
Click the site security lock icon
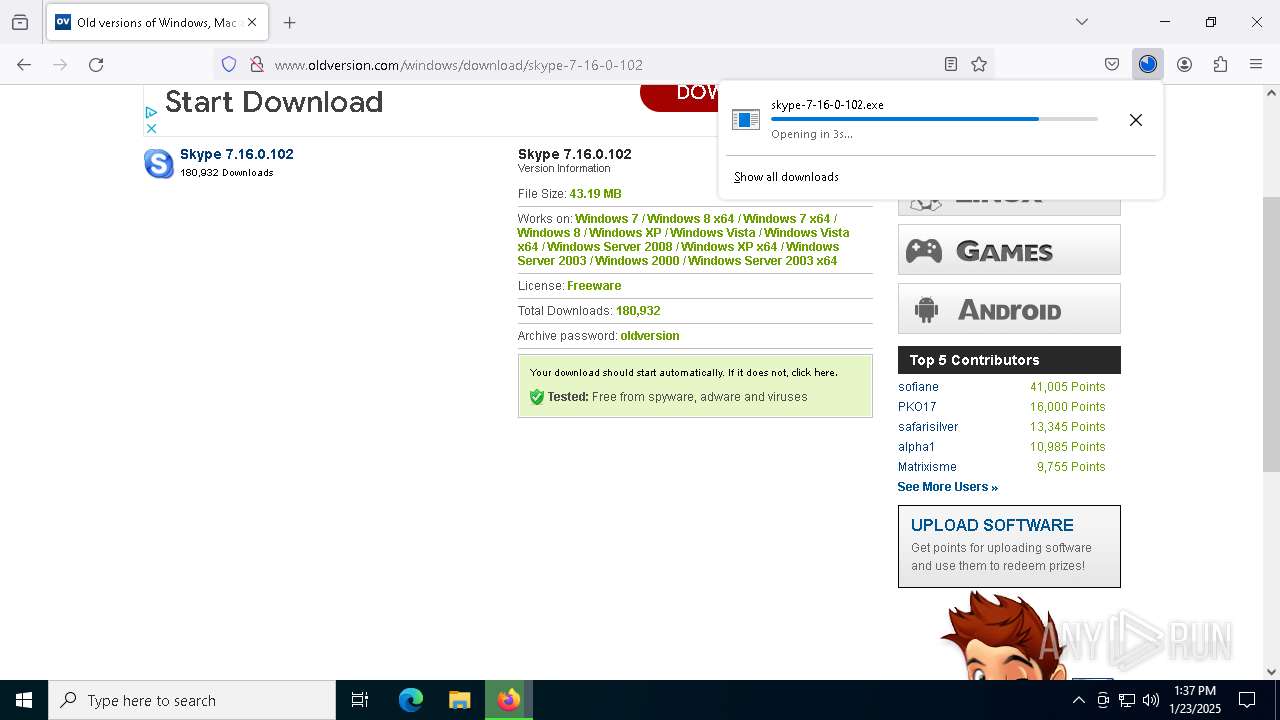[x=257, y=64]
